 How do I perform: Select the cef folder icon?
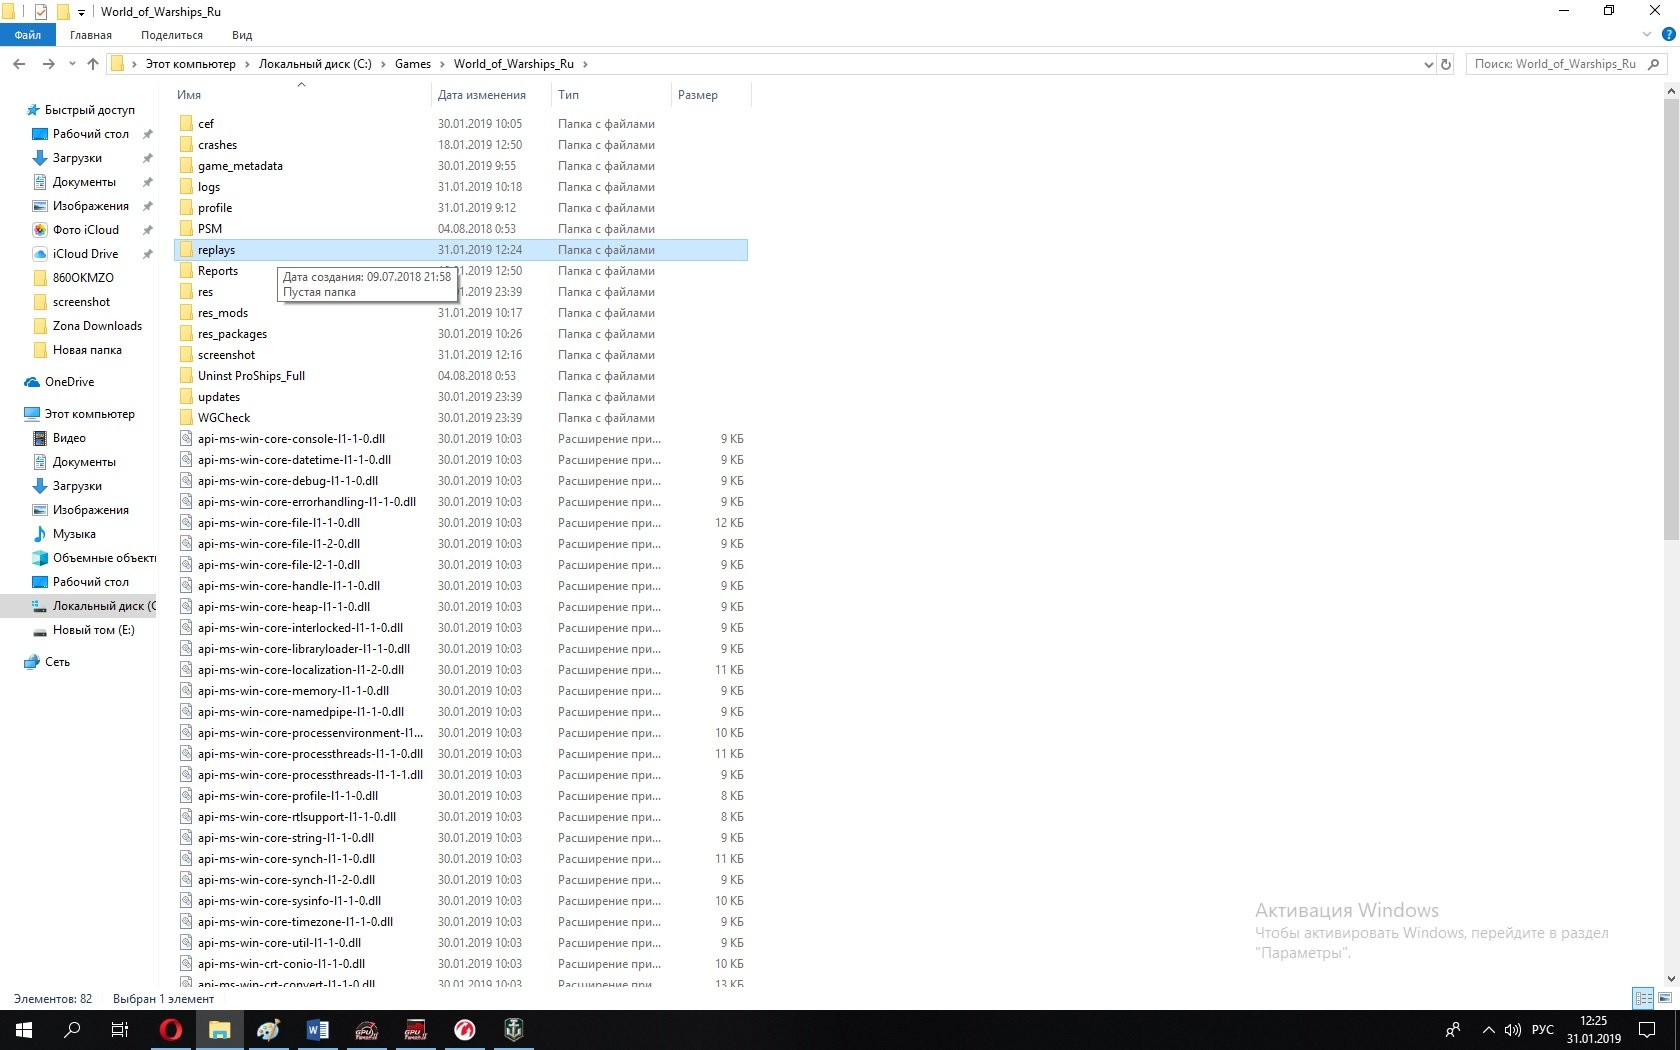[x=186, y=124]
